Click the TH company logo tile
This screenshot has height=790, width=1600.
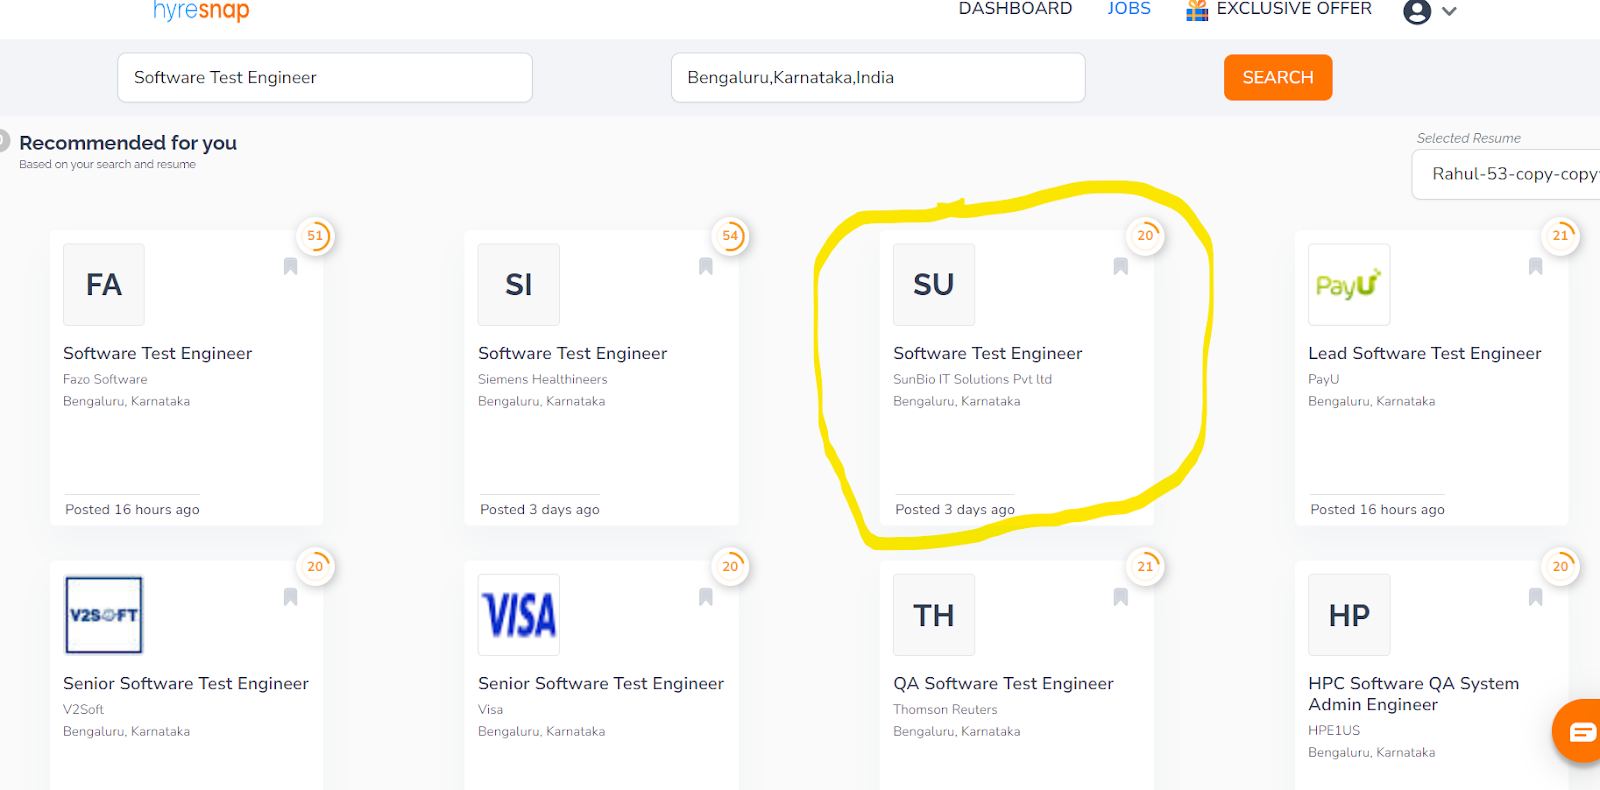click(x=934, y=615)
